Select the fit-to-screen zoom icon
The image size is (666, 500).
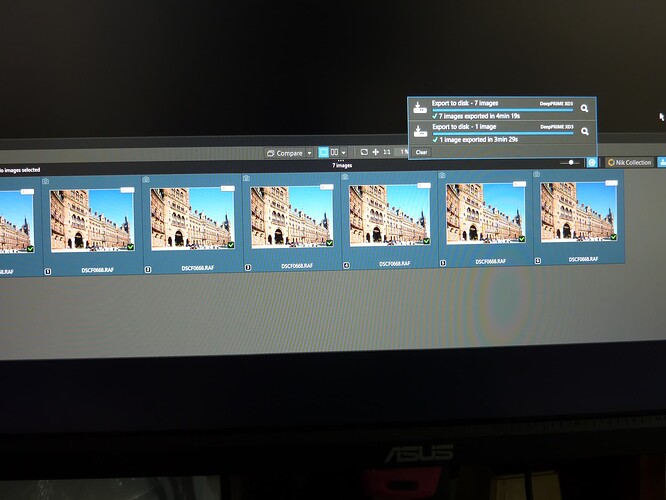[x=364, y=152]
